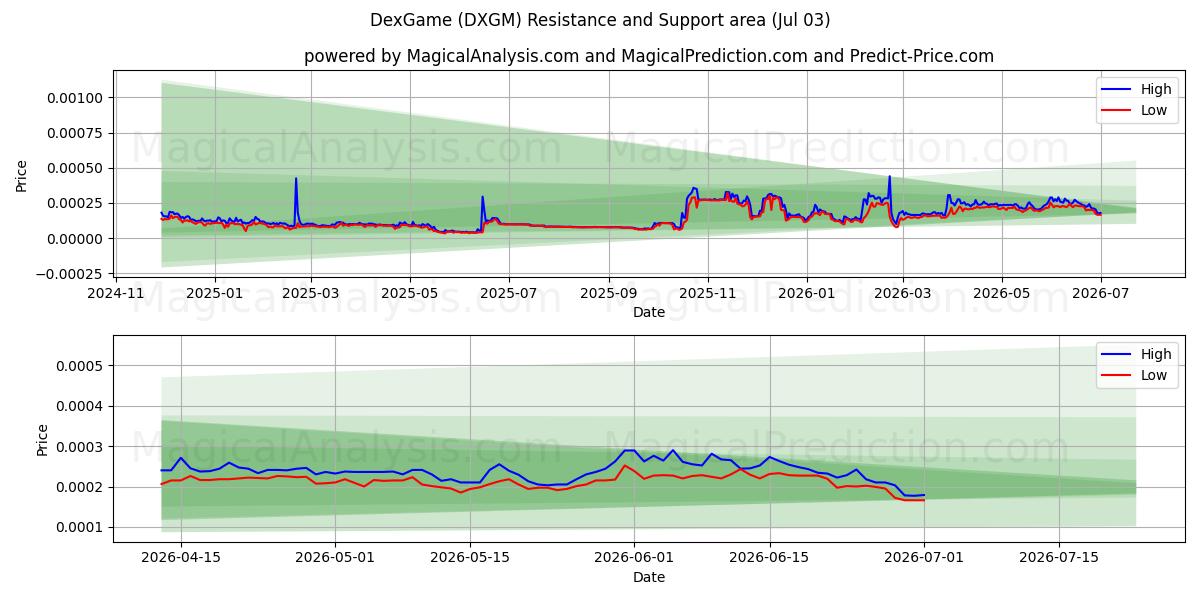
Task: Click the top chart y-axis label −0.00025
Action: (68, 274)
